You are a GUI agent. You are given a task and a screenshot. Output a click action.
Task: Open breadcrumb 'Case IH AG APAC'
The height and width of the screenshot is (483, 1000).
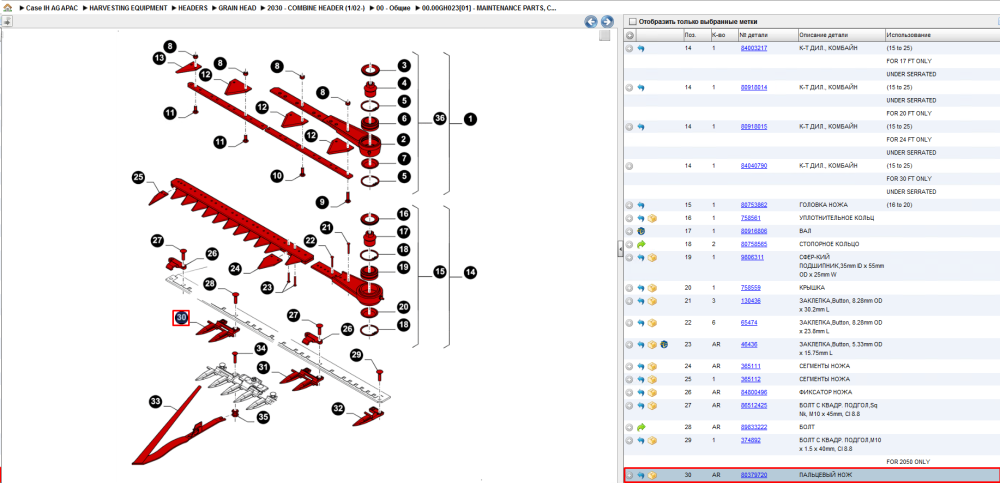(53, 10)
